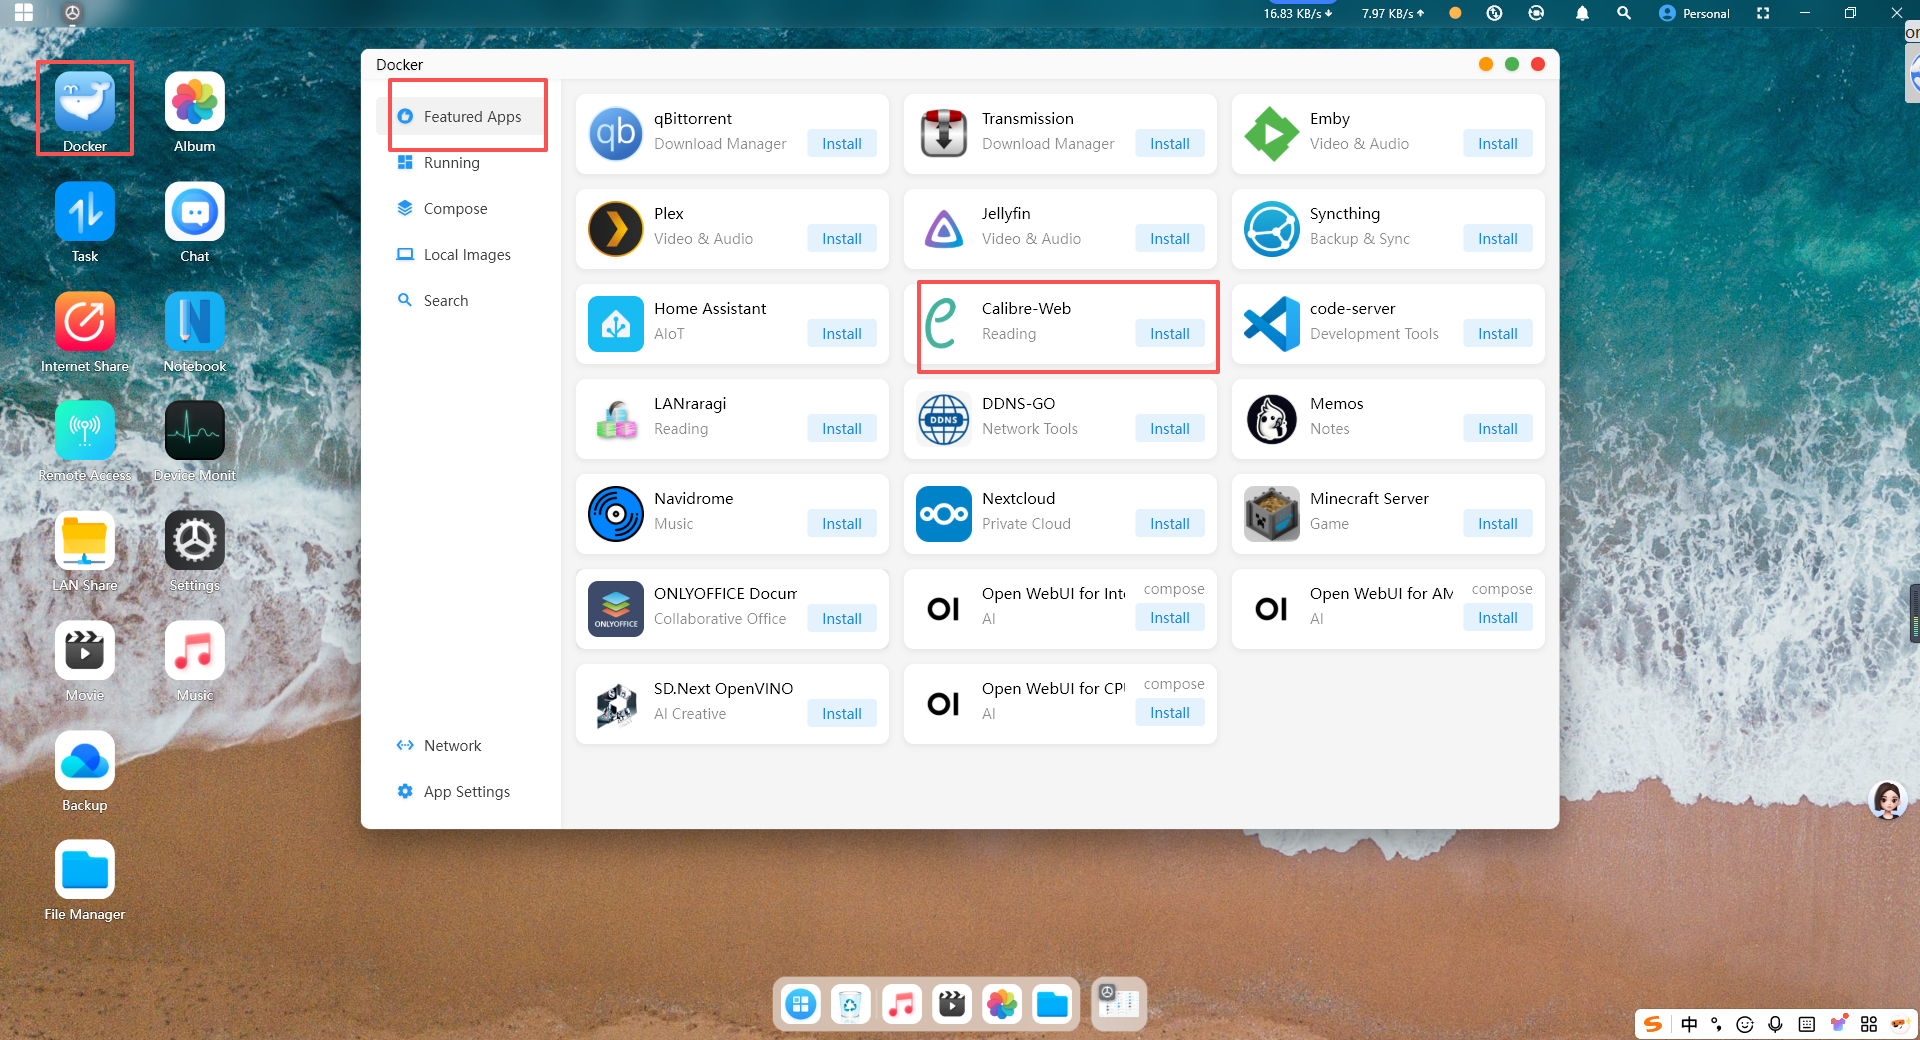Click the Minecraft Server app icon
Image resolution: width=1920 pixels, height=1040 pixels.
point(1272,514)
